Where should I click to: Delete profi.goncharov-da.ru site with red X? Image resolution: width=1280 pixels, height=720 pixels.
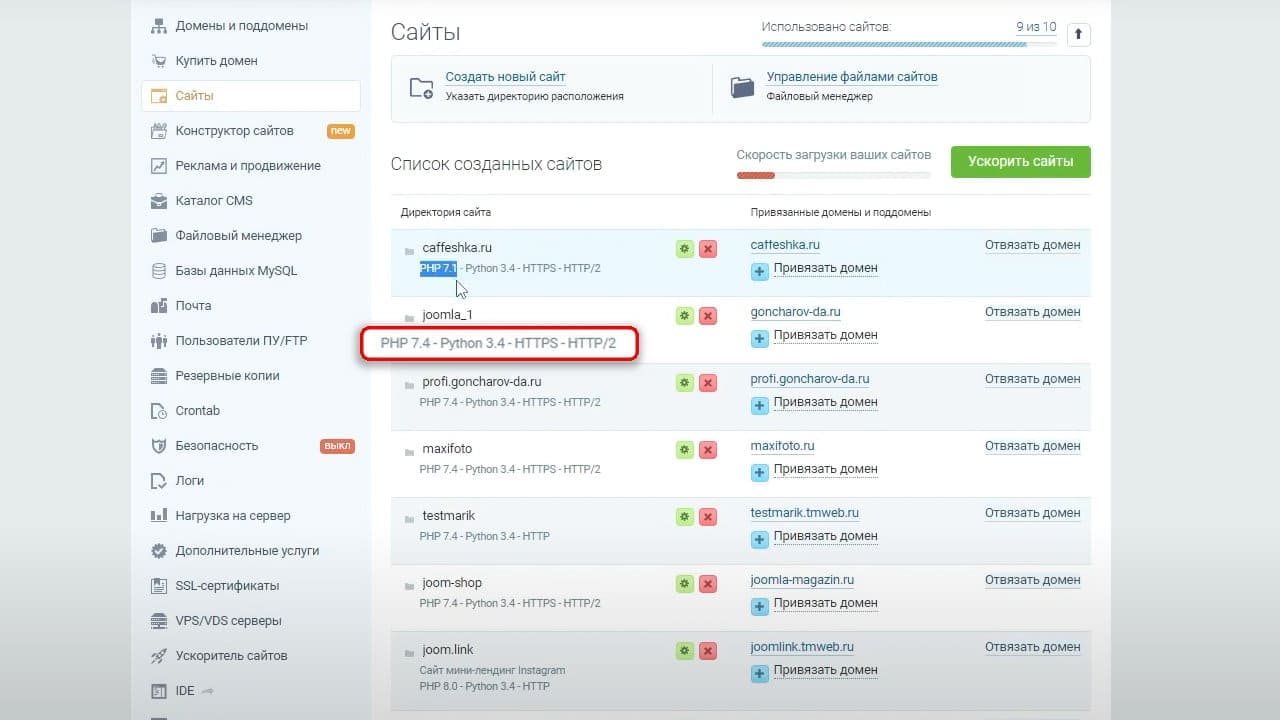(708, 383)
